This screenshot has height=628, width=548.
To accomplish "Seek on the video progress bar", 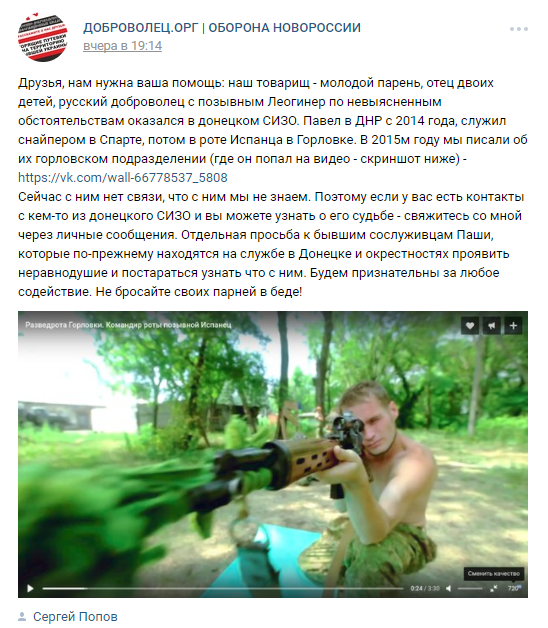I will tap(223, 588).
